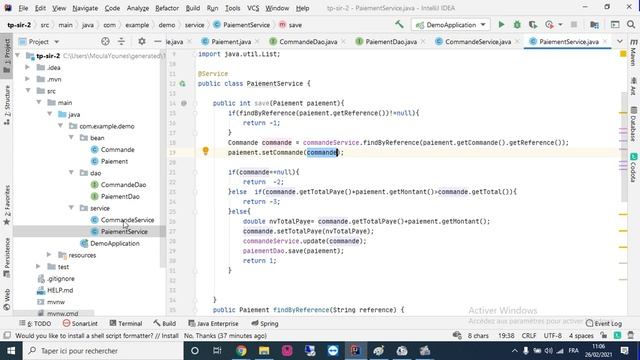
Task: Switch to the Paiement.java tab
Action: click(x=231, y=41)
